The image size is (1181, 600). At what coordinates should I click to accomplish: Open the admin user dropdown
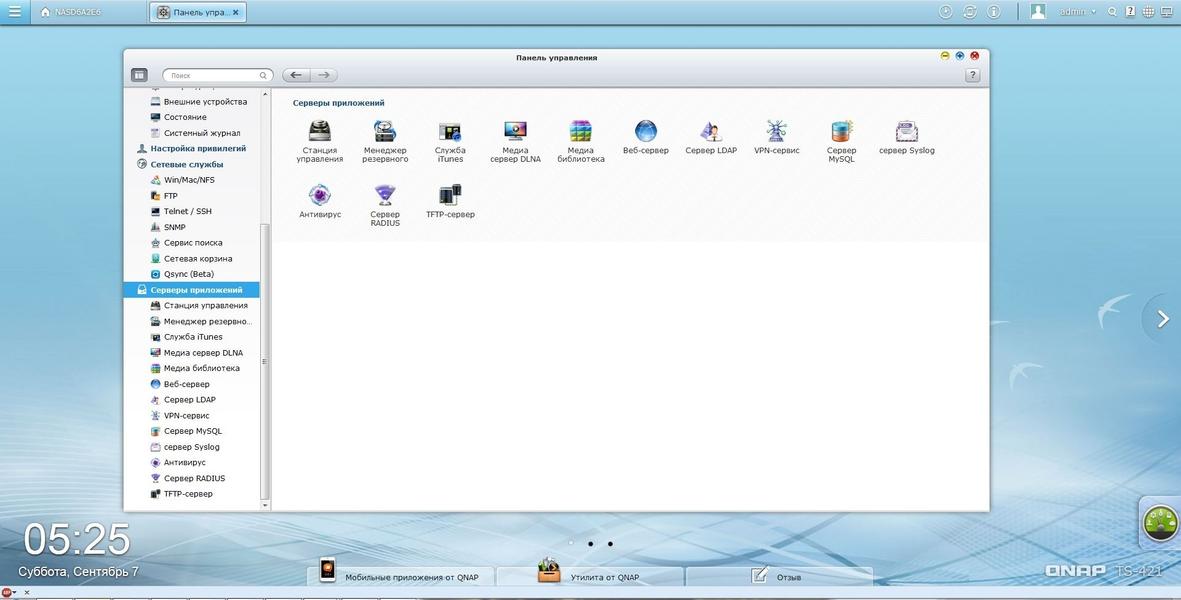(x=1078, y=12)
